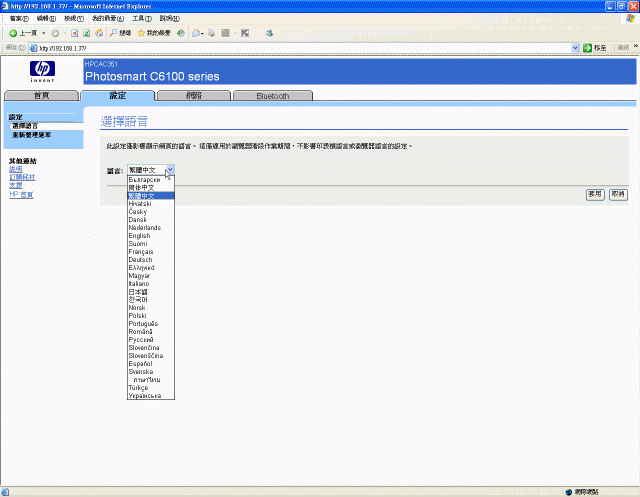Choose Nederlands from language list

[x=151, y=228]
